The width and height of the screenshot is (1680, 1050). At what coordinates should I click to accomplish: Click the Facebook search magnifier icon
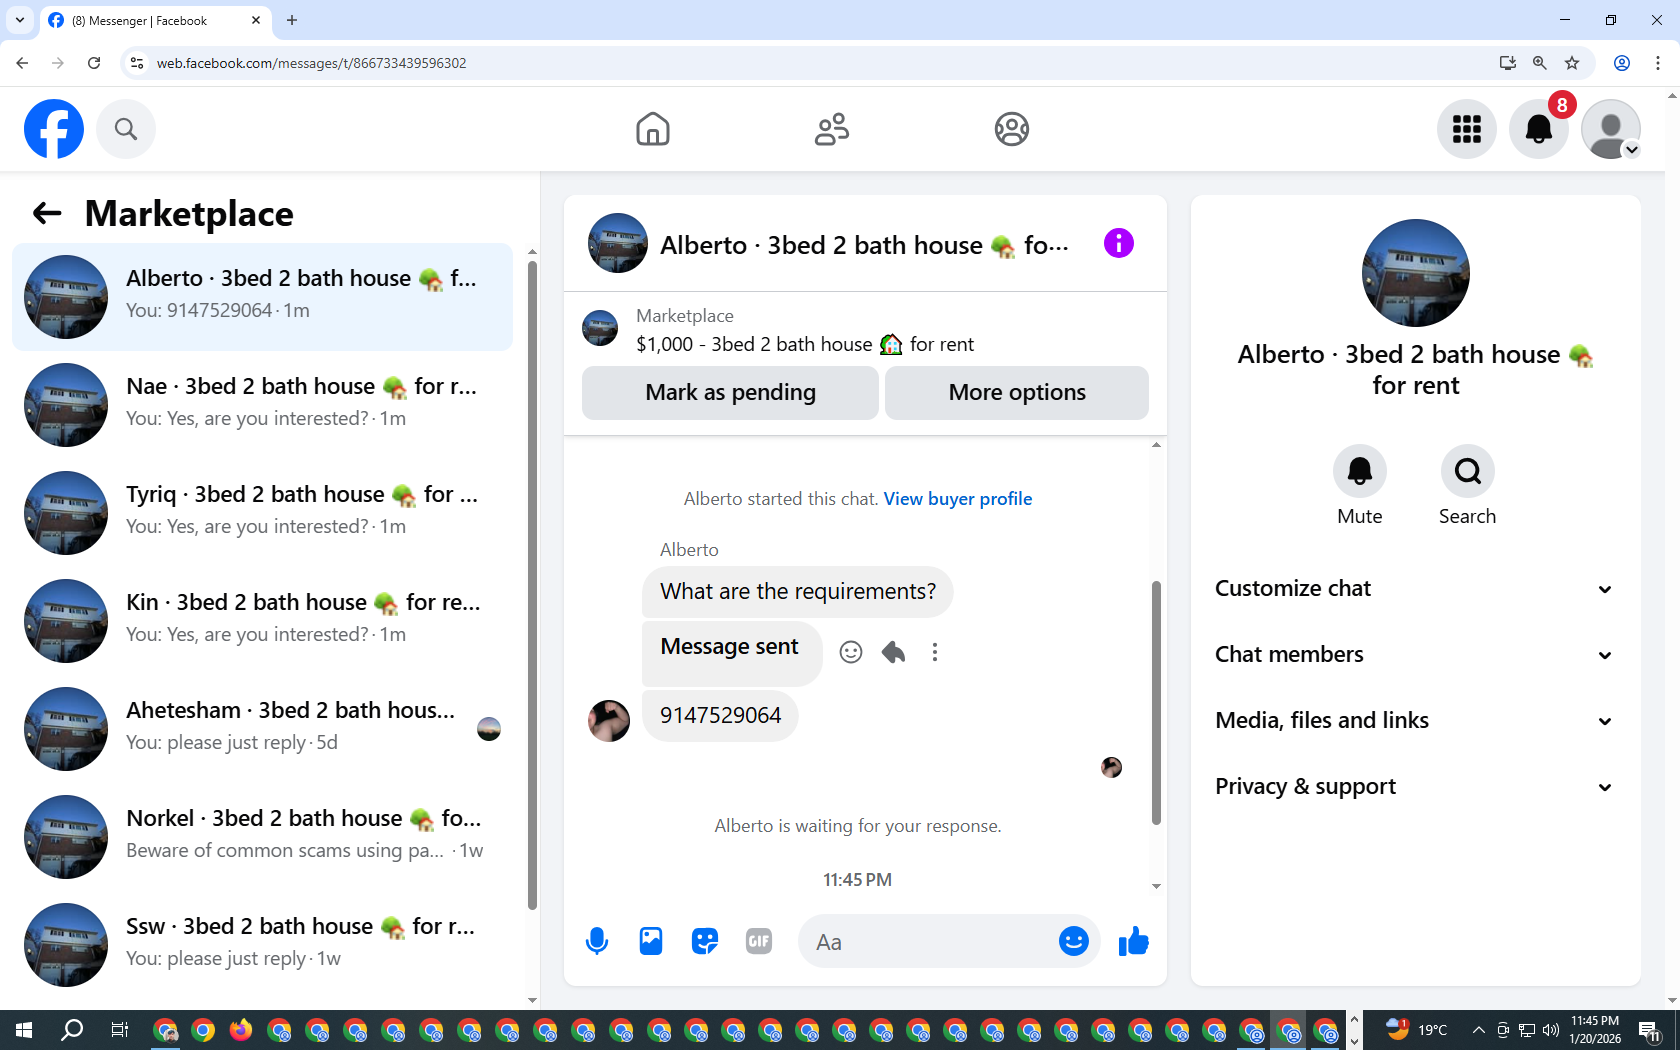click(126, 129)
